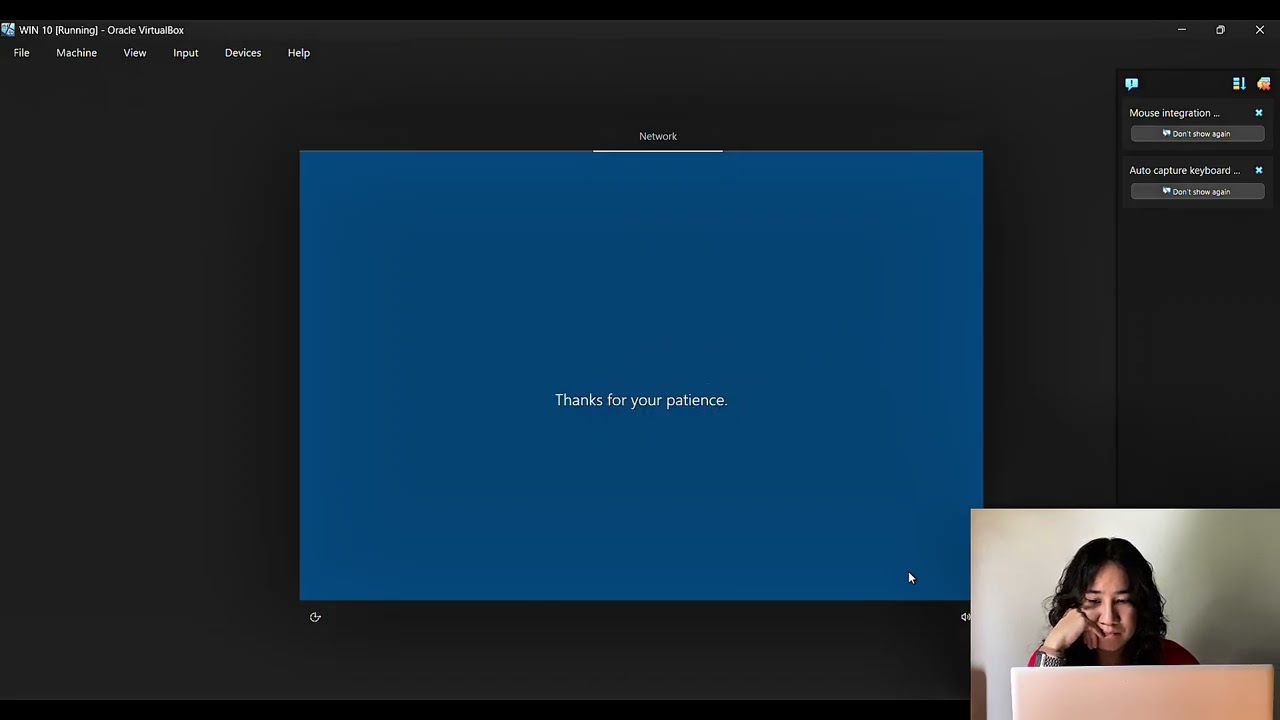Image resolution: width=1280 pixels, height=720 pixels.
Task: Open the File menu
Action: coord(21,53)
